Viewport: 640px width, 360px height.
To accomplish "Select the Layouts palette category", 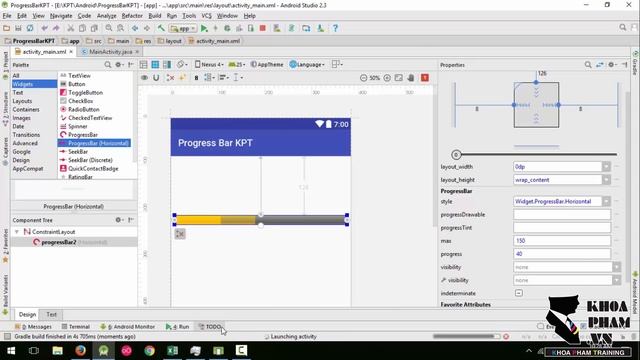I will point(22,101).
